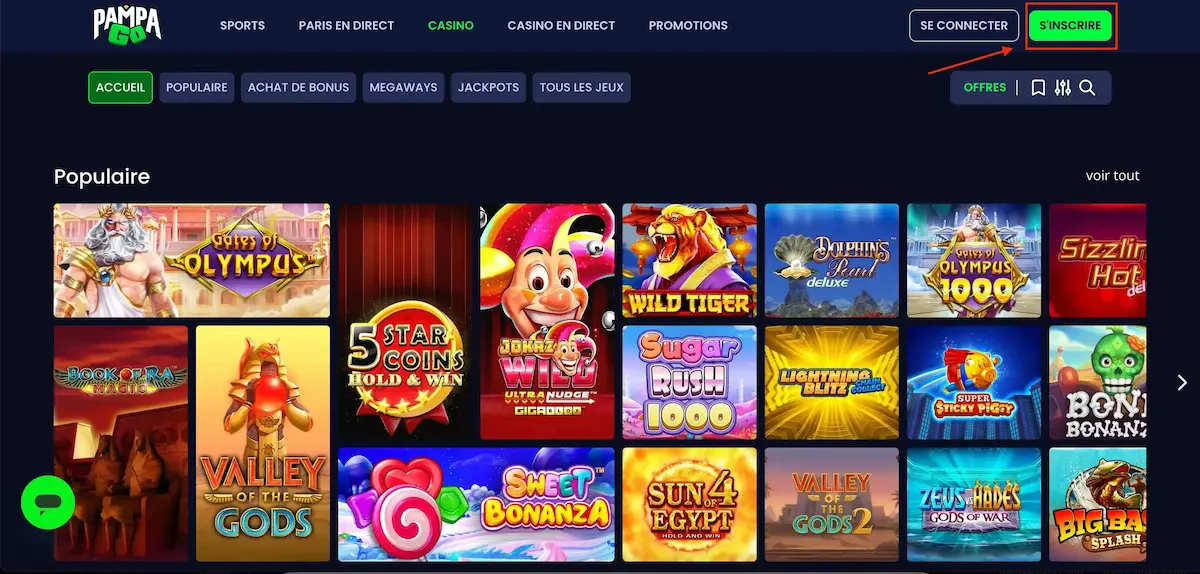The image size is (1200, 574).
Task: Click the S'inscrire signup button
Action: tap(1070, 25)
